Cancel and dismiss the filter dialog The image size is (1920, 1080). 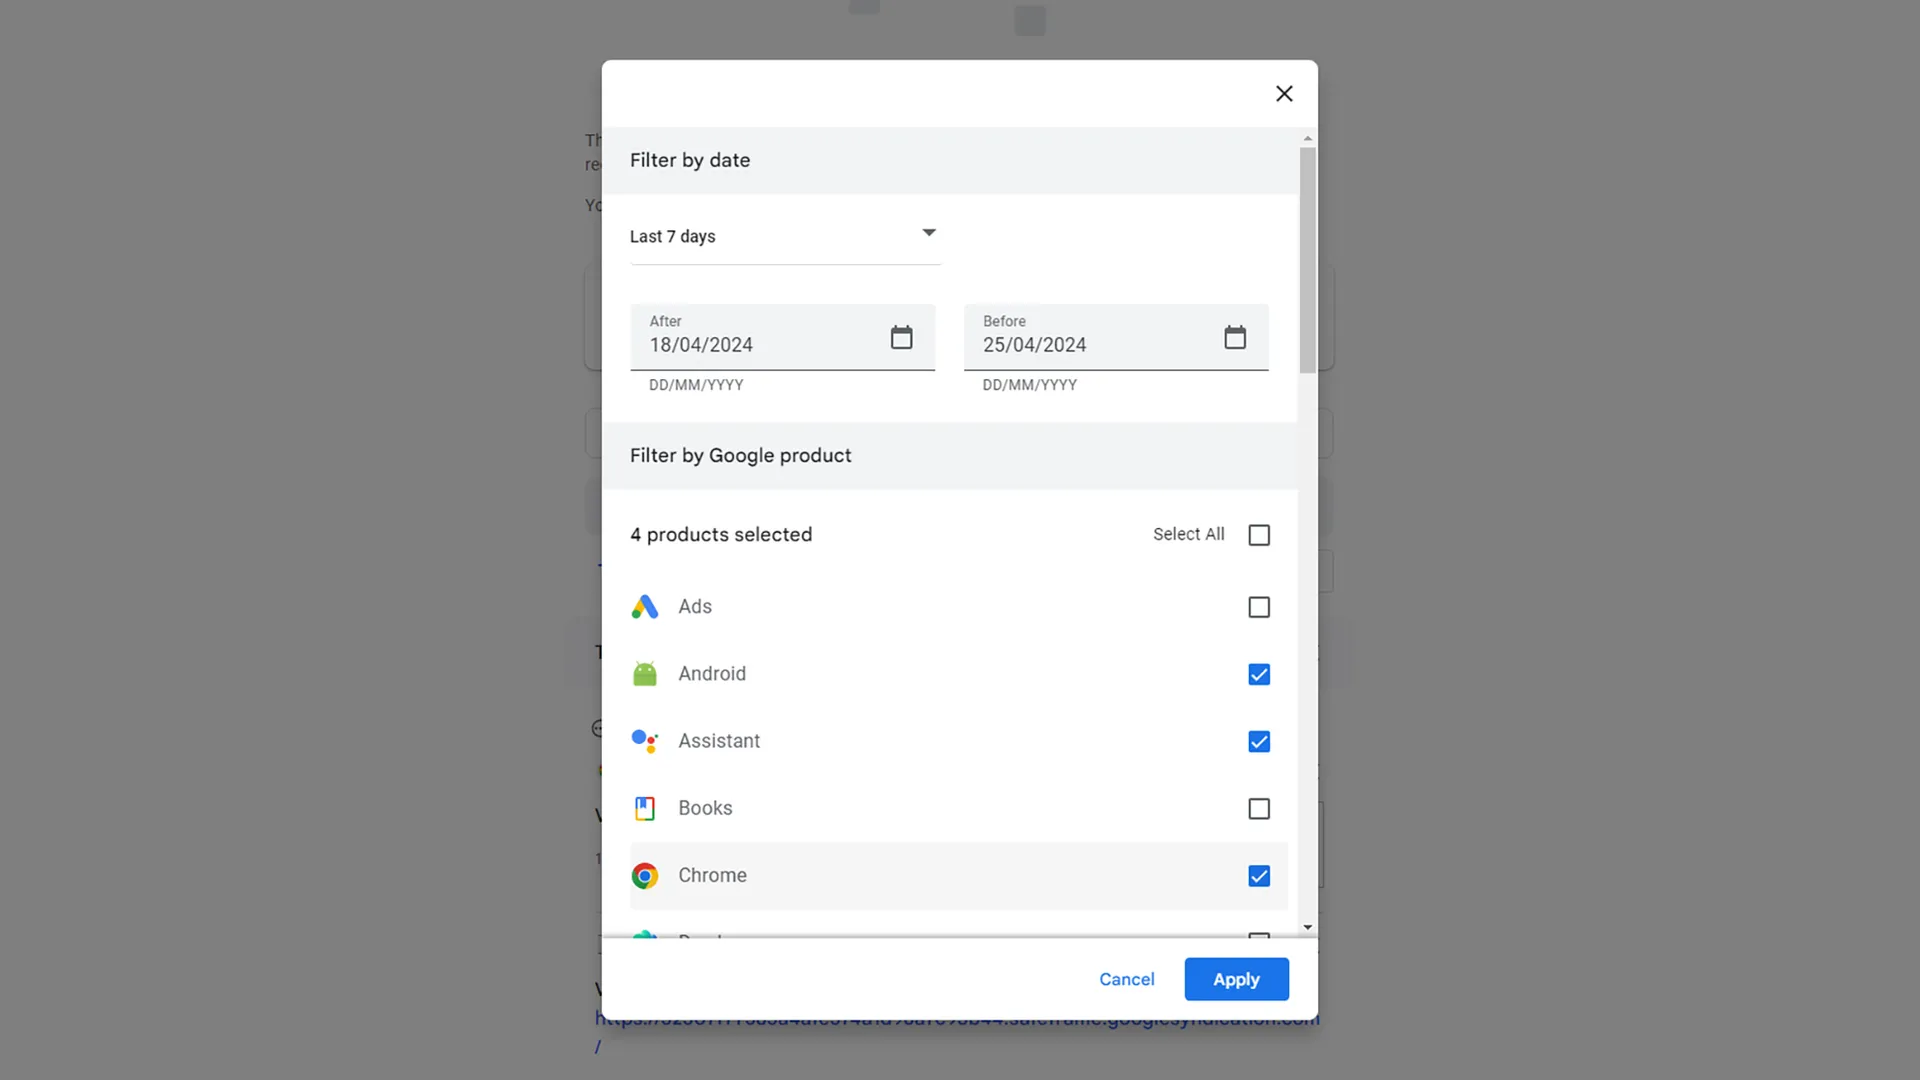click(1127, 978)
